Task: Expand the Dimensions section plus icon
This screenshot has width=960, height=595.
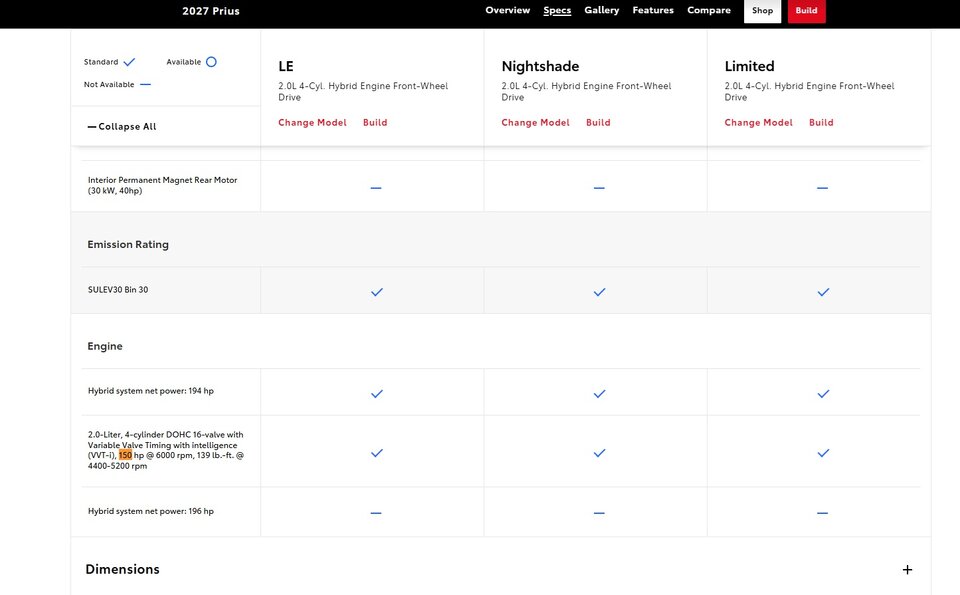Action: click(907, 570)
